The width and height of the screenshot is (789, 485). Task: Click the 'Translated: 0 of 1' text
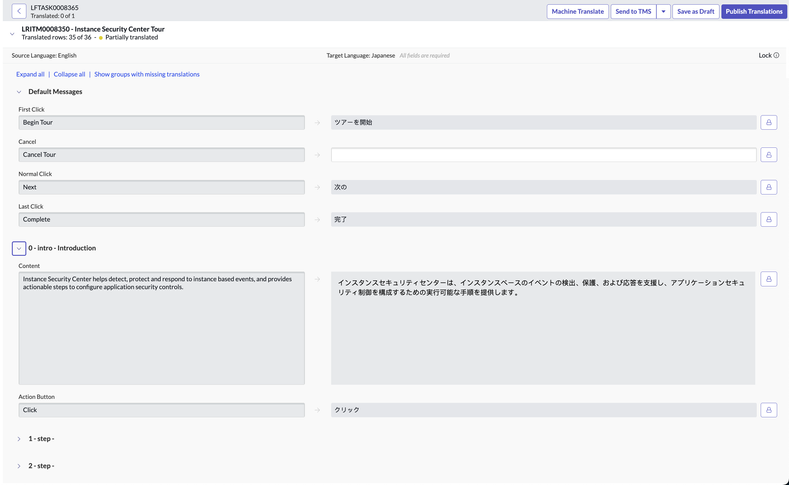[x=52, y=16]
